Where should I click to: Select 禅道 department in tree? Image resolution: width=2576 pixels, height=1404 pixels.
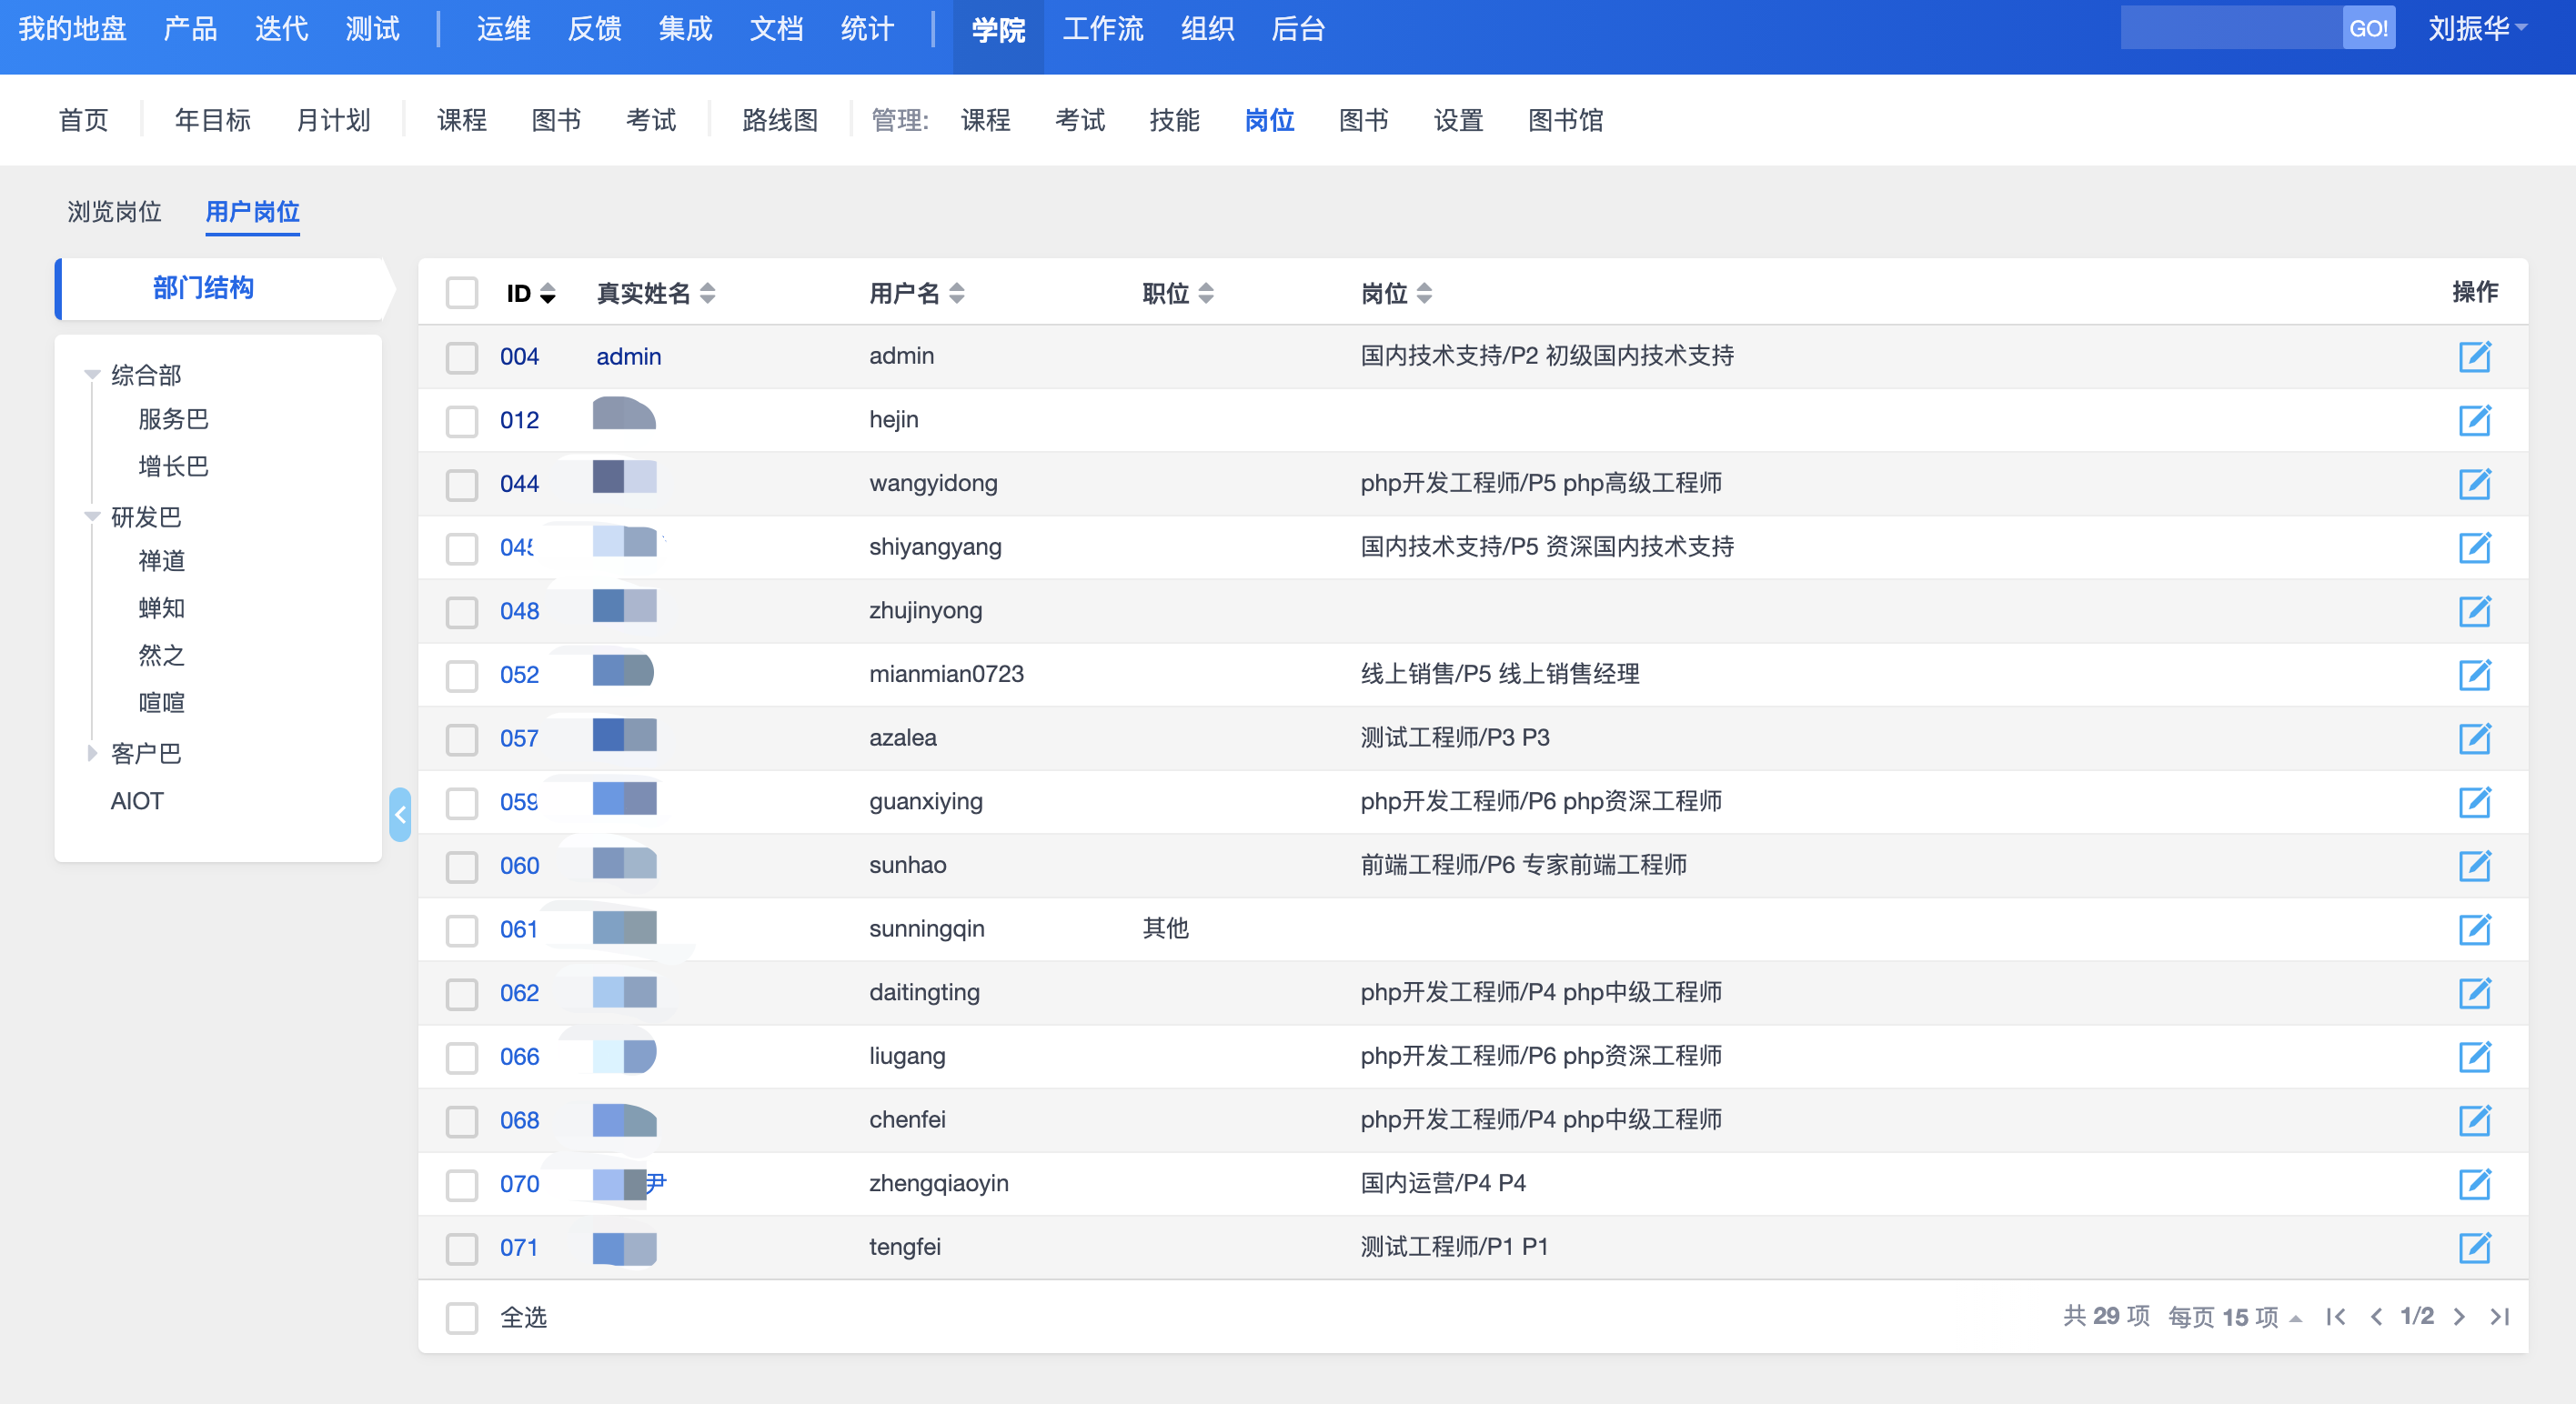162,561
